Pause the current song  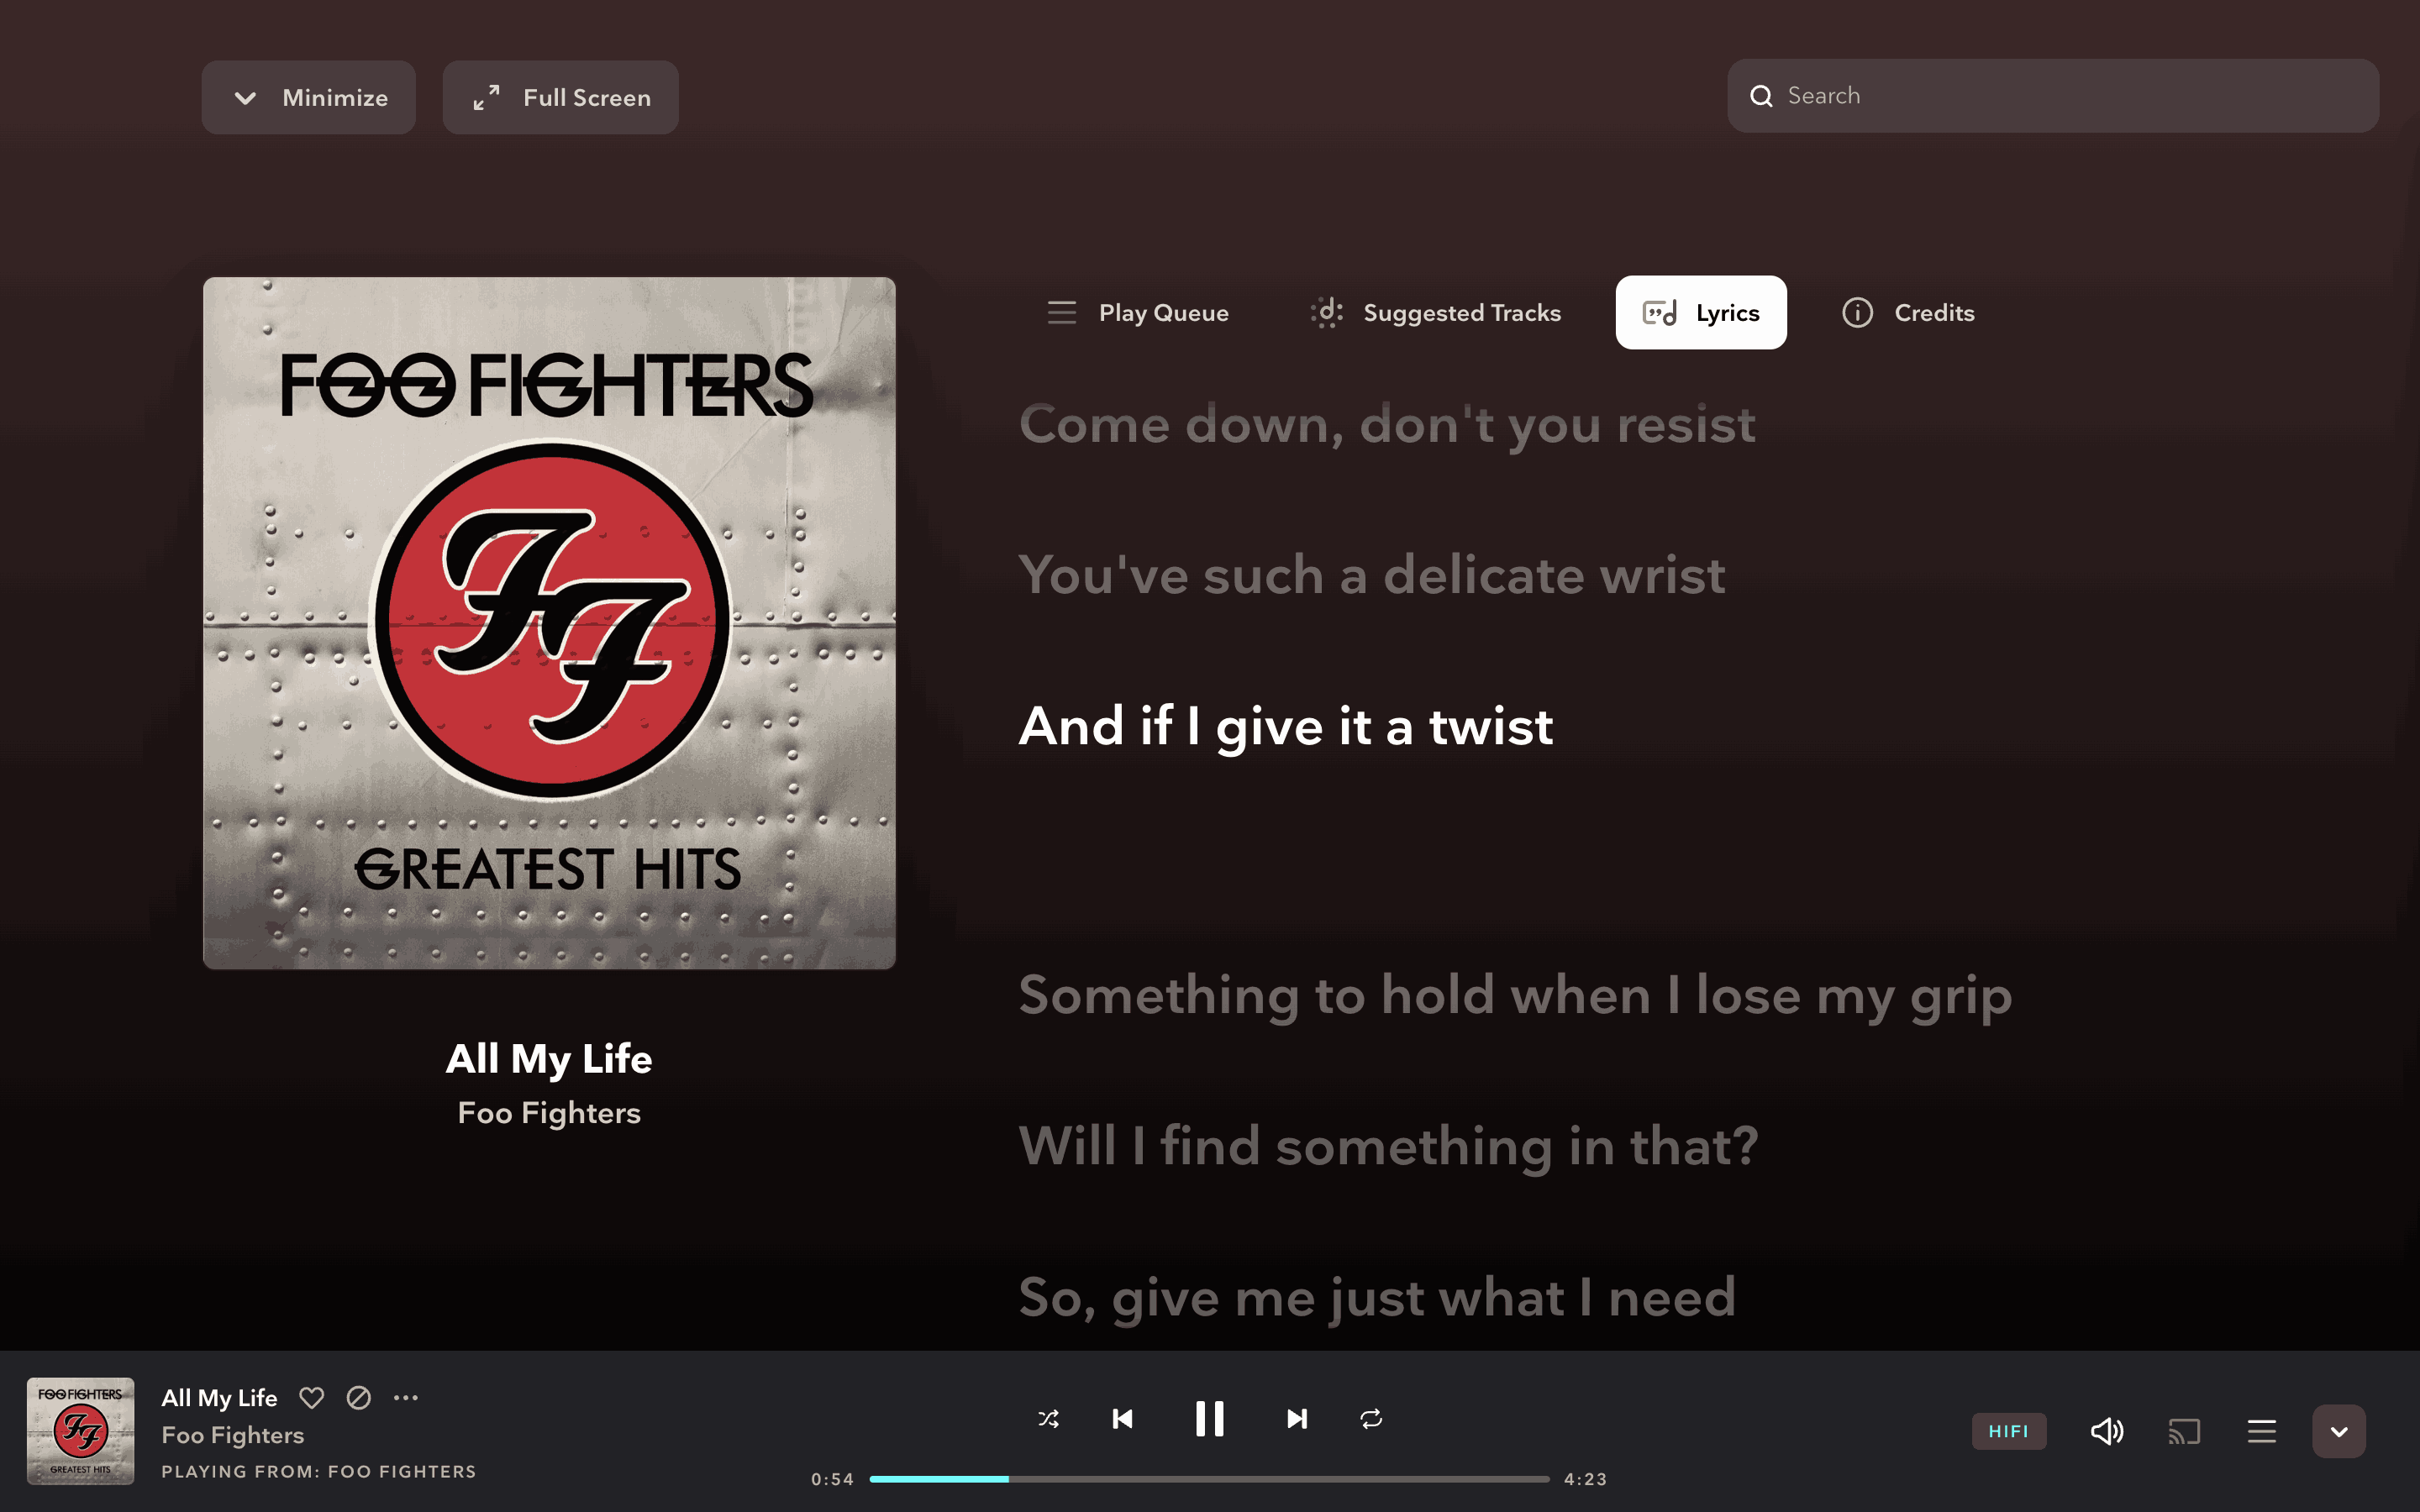1209,1419
